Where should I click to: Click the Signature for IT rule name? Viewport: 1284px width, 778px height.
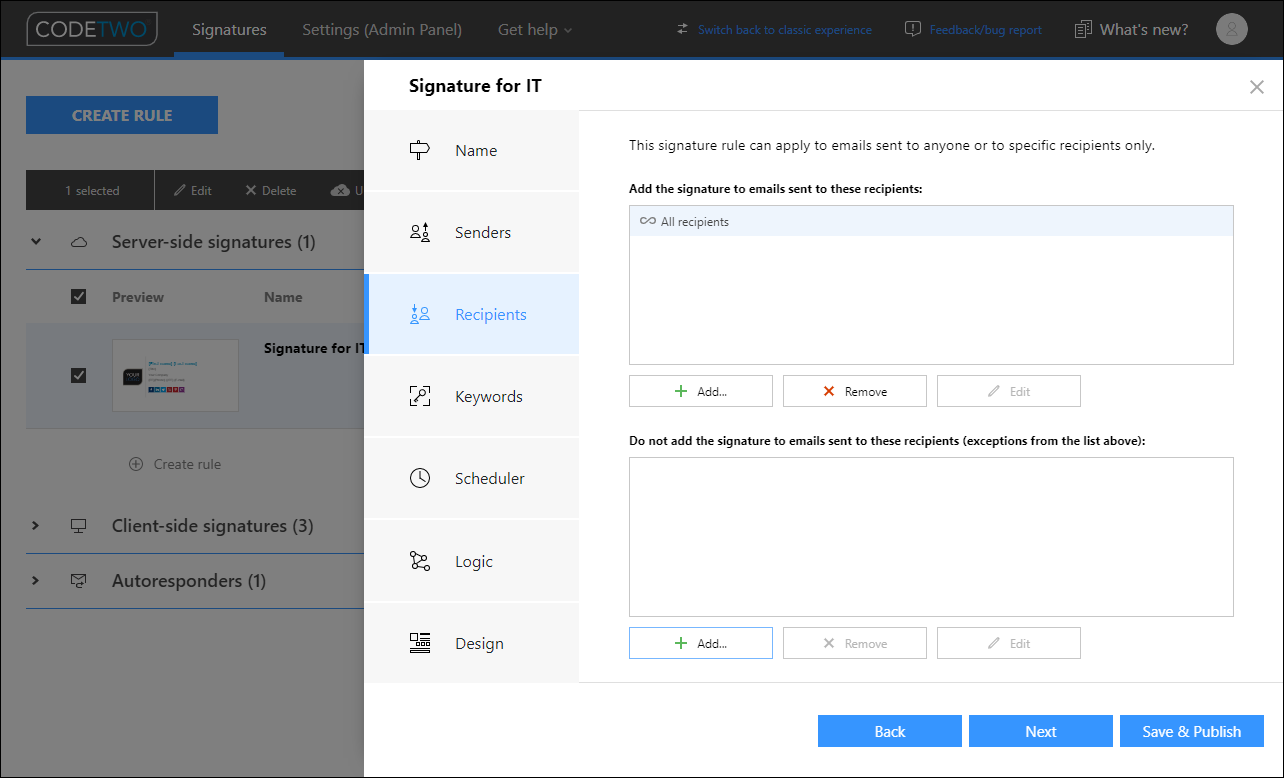pyautogui.click(x=314, y=348)
